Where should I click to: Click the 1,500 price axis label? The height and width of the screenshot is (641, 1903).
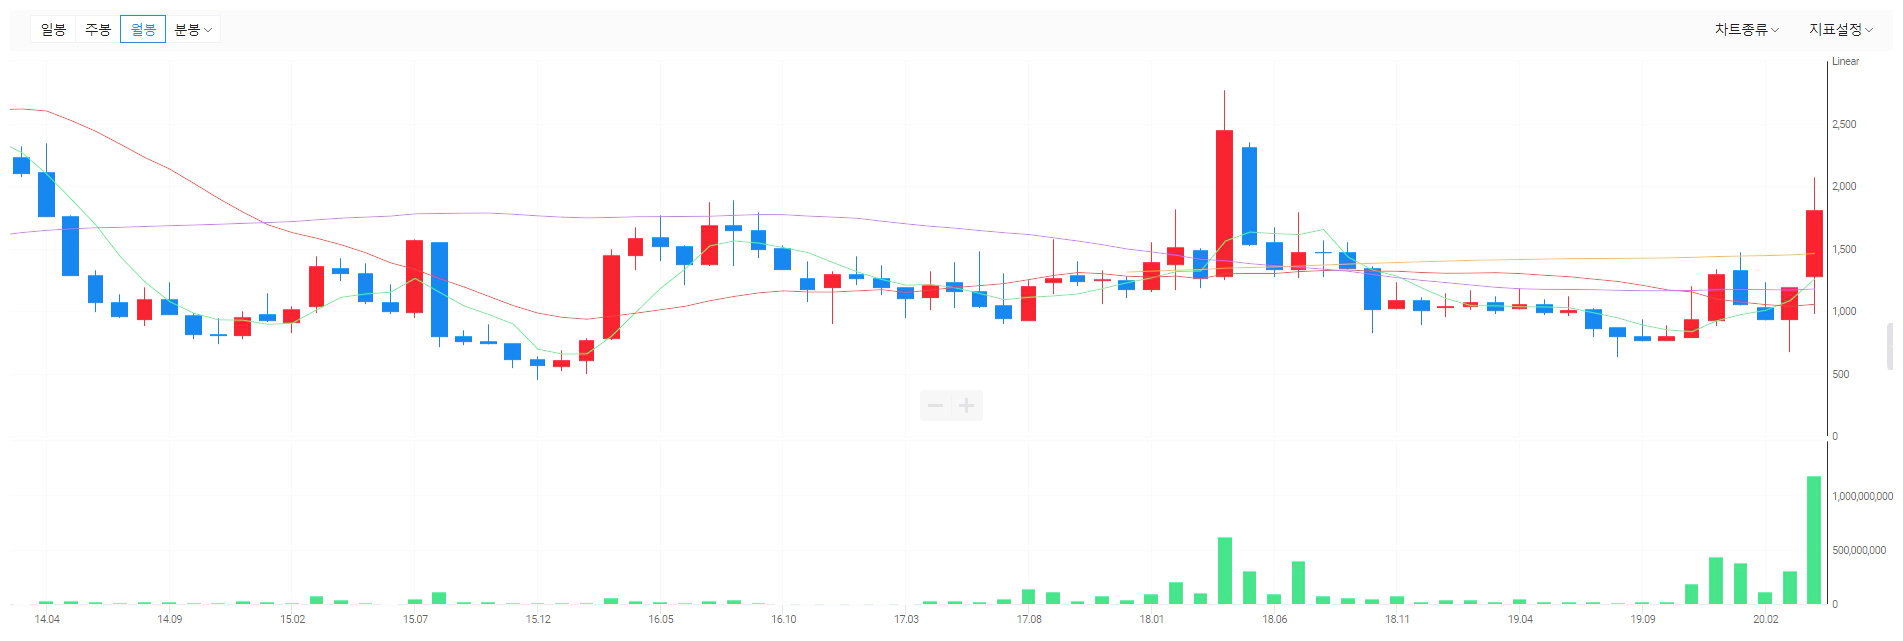(1844, 250)
